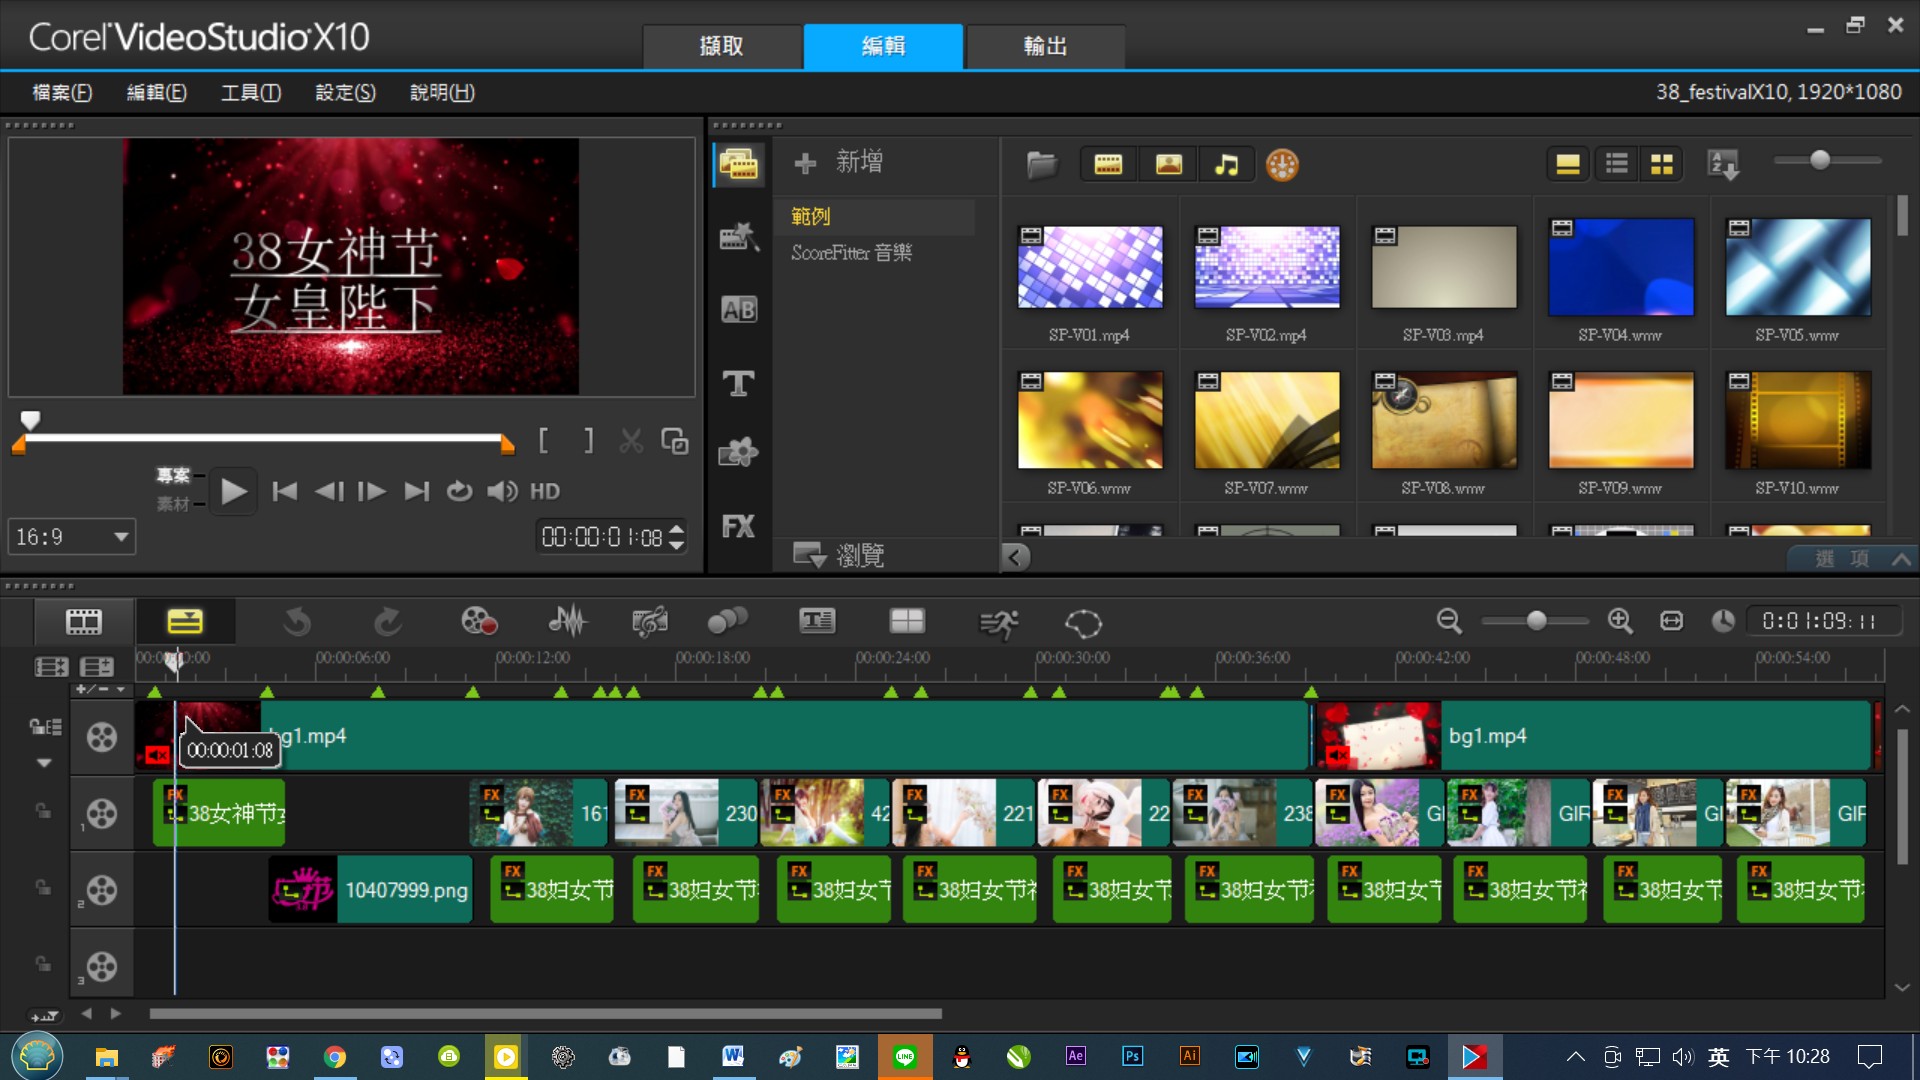Toggle repeat playback
The image size is (1920, 1080).
tap(459, 491)
